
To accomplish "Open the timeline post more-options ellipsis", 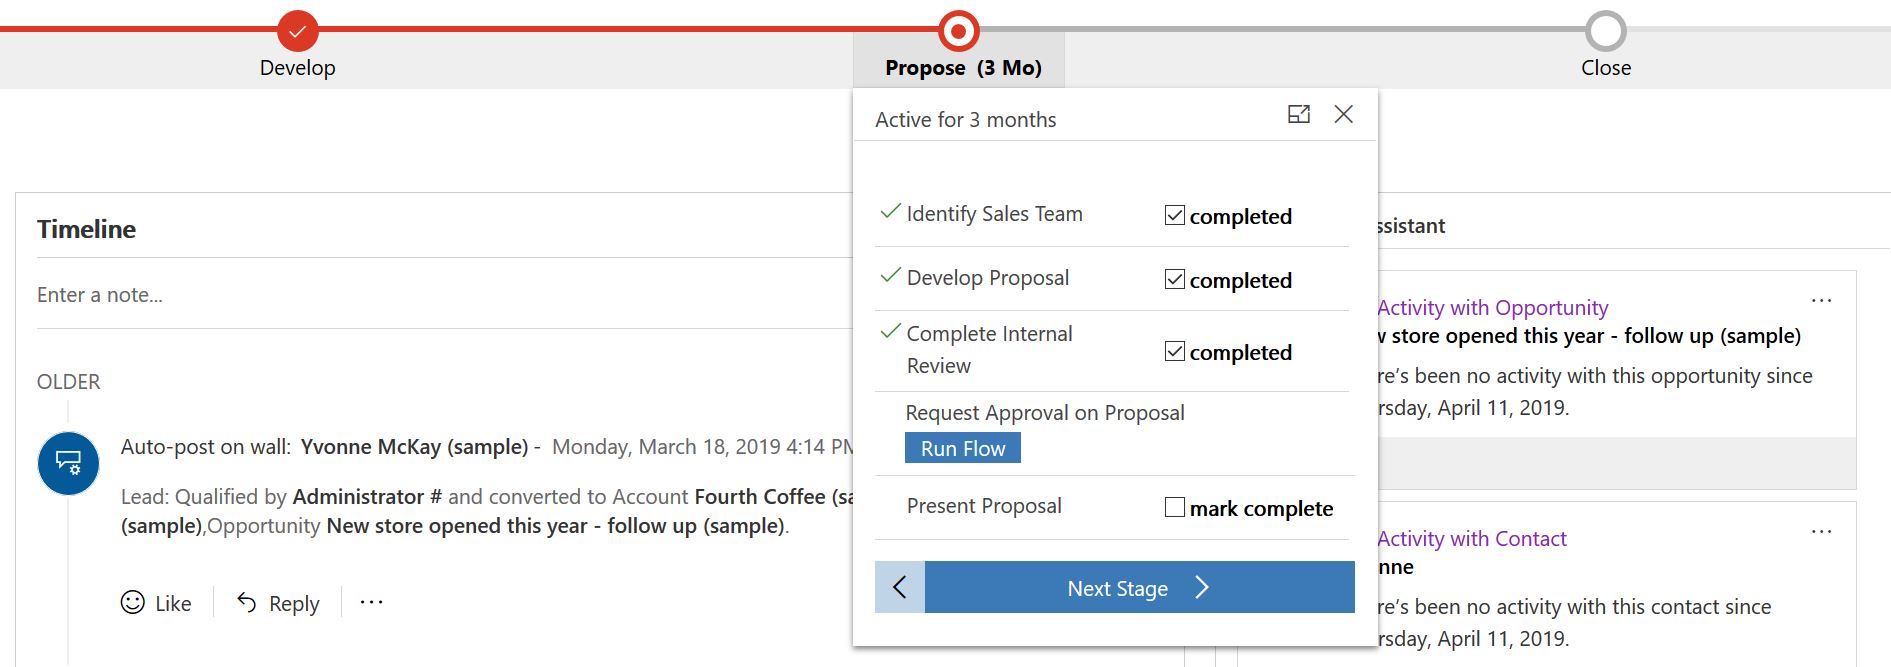I will tap(371, 602).
